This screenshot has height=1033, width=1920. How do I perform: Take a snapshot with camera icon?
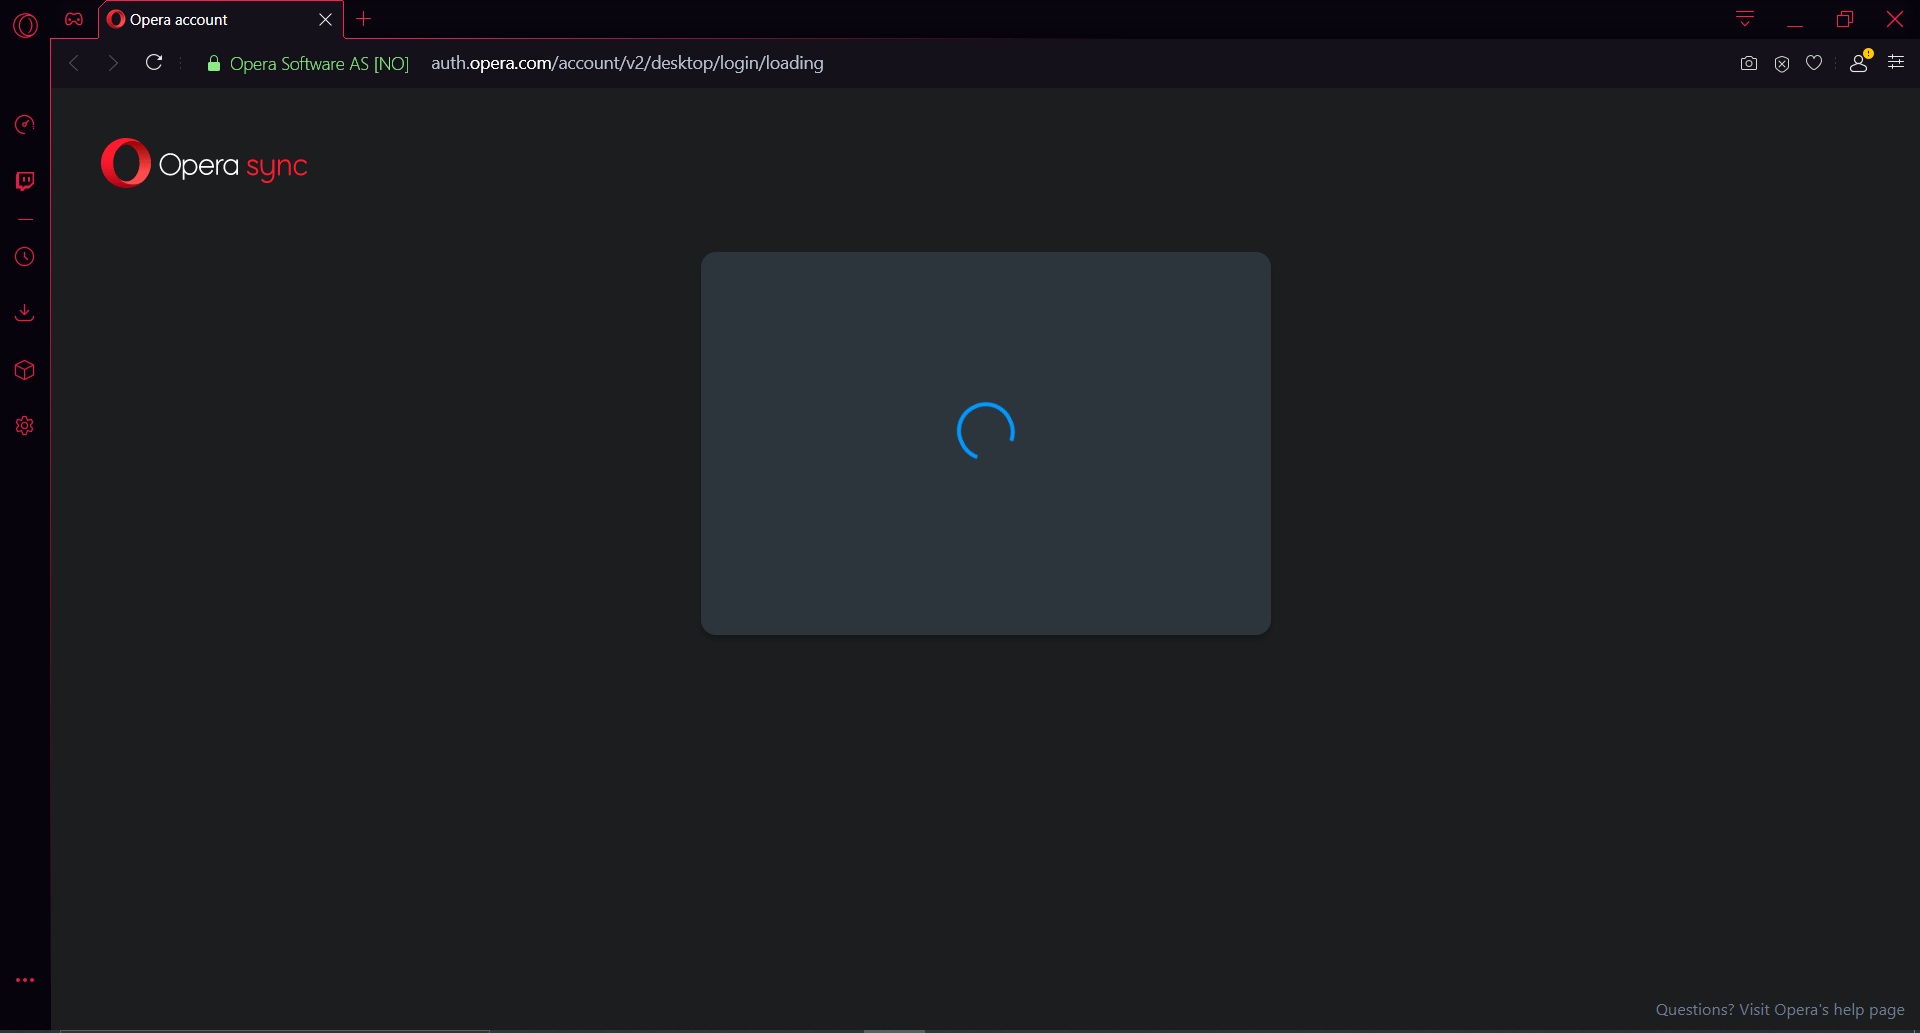1748,63
